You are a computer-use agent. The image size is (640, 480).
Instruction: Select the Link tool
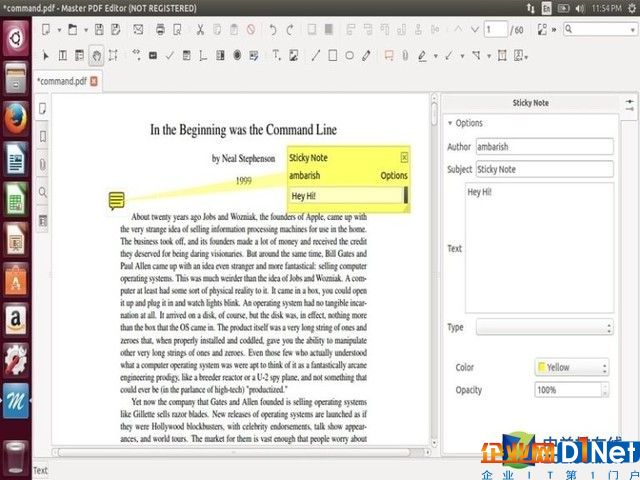click(x=136, y=55)
